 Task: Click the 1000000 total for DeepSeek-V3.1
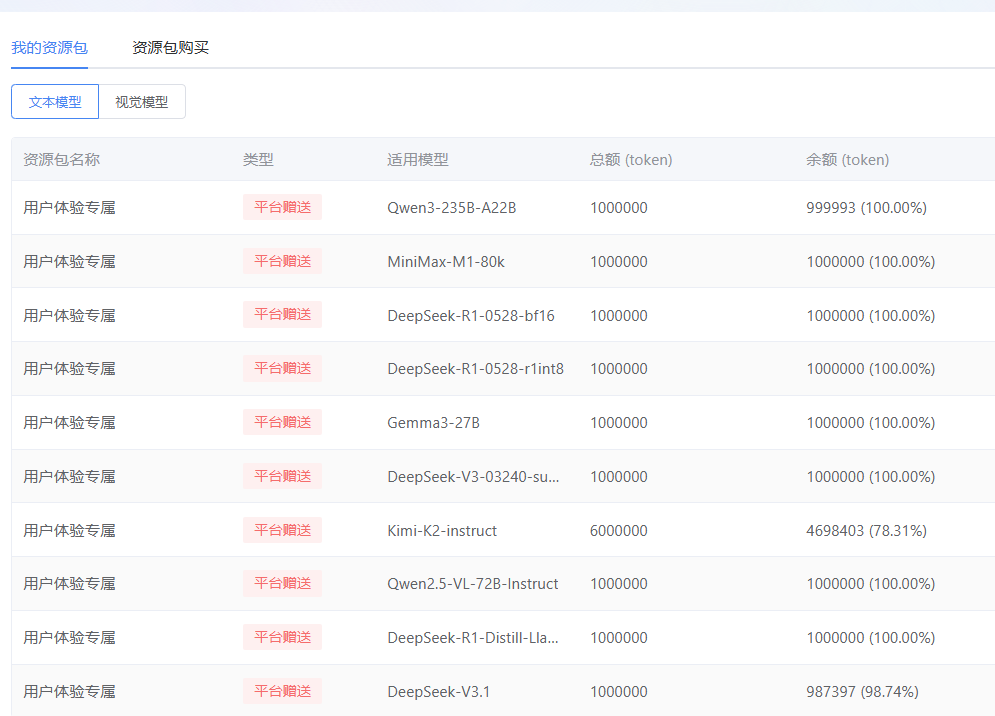(x=619, y=692)
